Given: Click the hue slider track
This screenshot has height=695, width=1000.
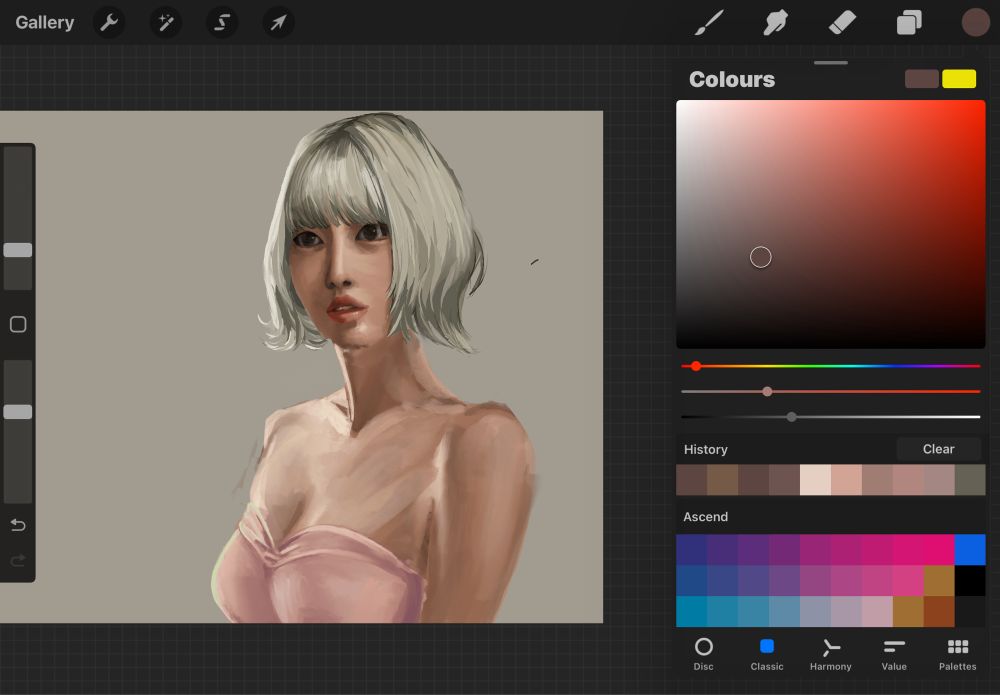Looking at the screenshot, I should pyautogui.click(x=830, y=366).
